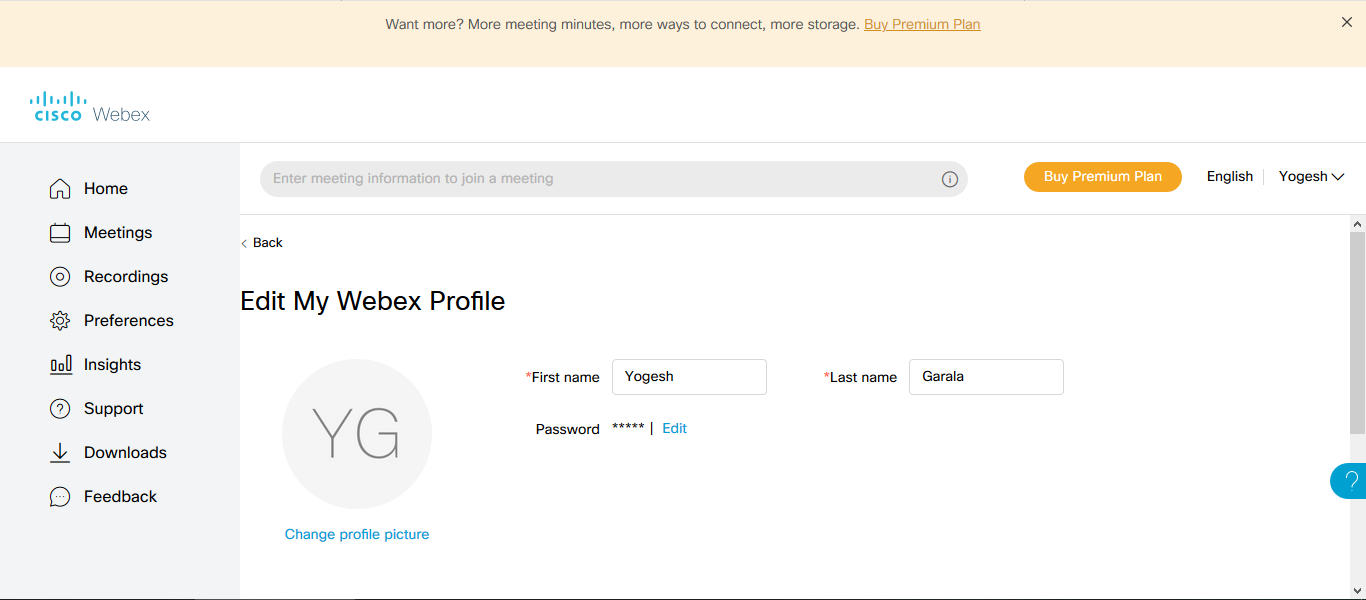
Task: Click the Feedback speech bubble icon
Action: [60, 497]
